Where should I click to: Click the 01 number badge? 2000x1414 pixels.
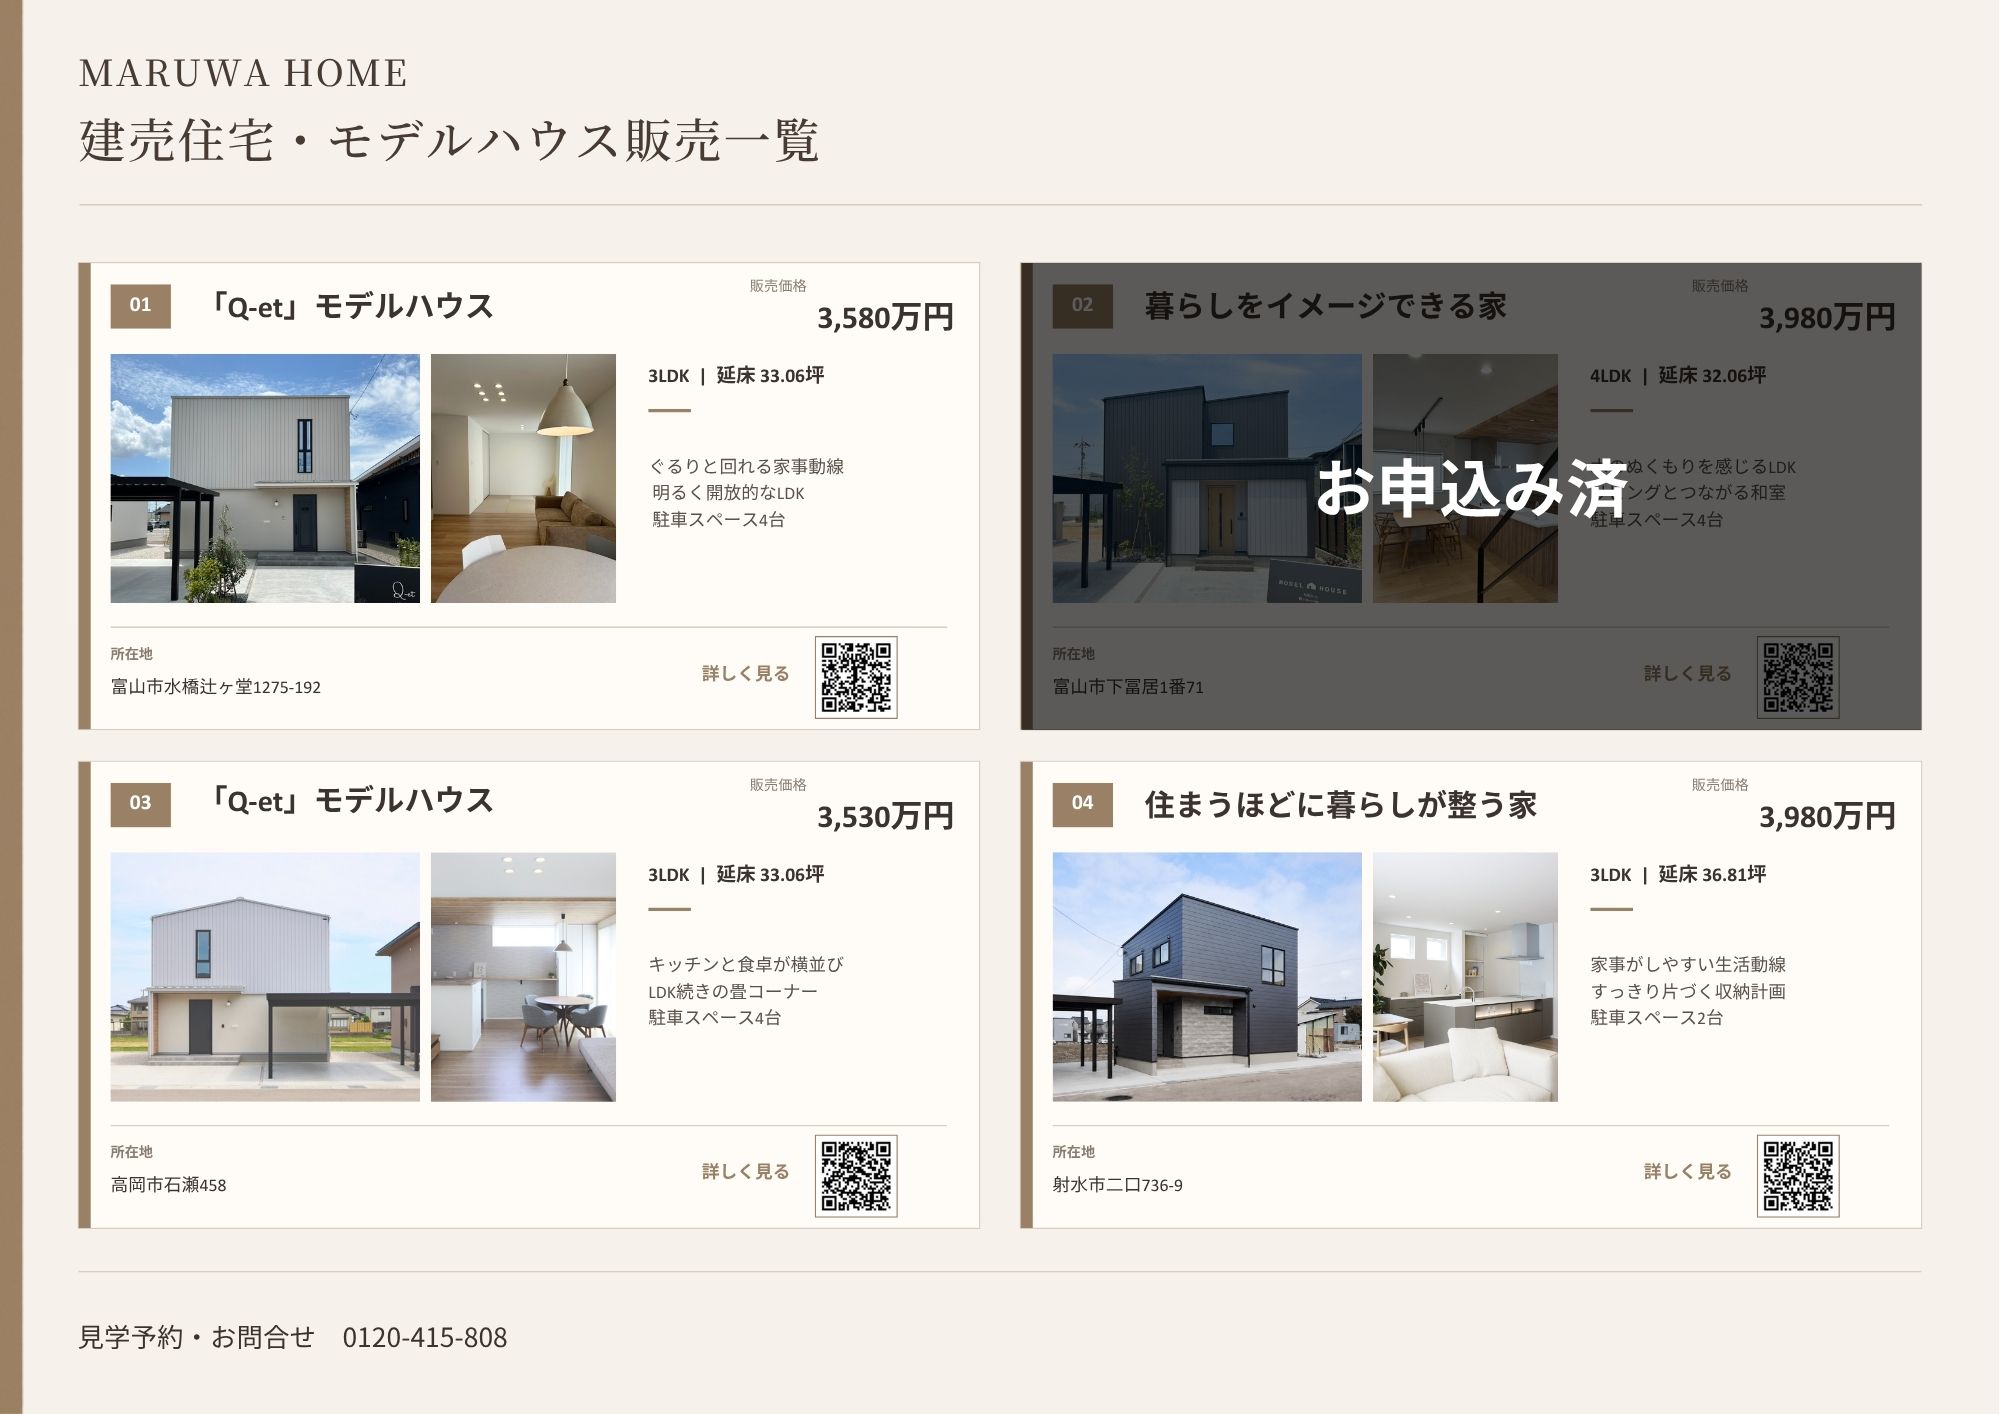[x=140, y=306]
